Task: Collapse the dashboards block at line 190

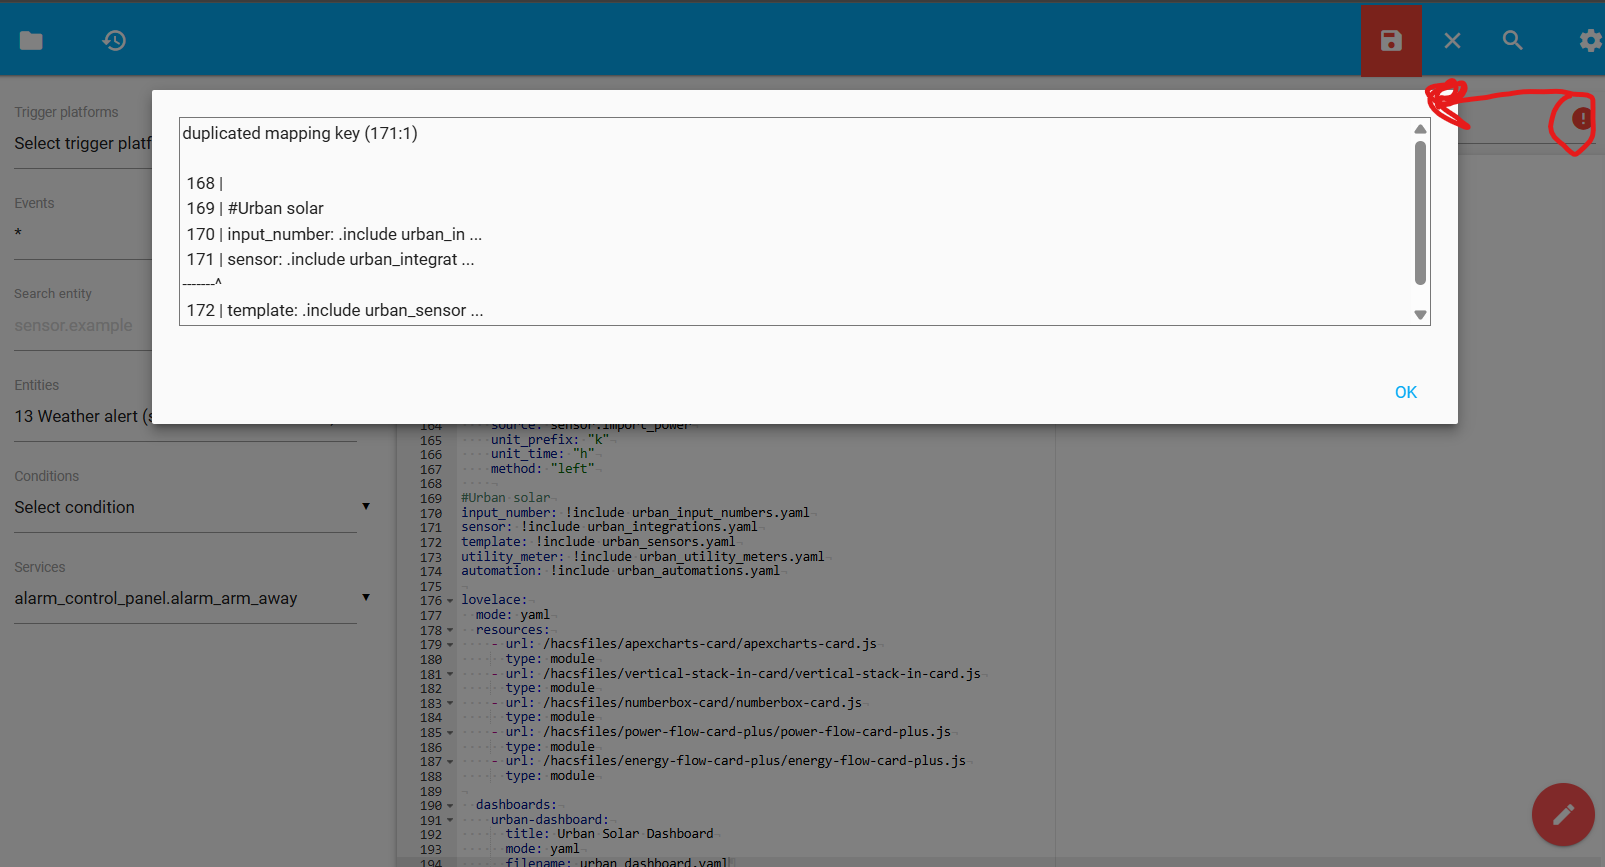Action: pyautogui.click(x=450, y=806)
